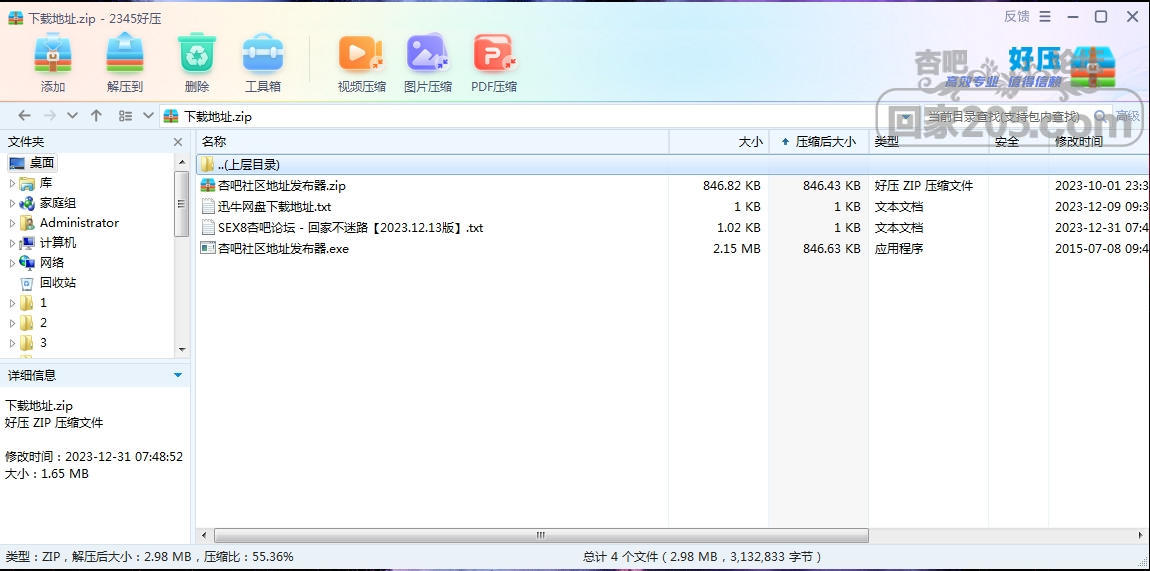Screen dimensions: 1150x571
Task: Collapse the 详细信息 details panel
Action: (x=177, y=375)
